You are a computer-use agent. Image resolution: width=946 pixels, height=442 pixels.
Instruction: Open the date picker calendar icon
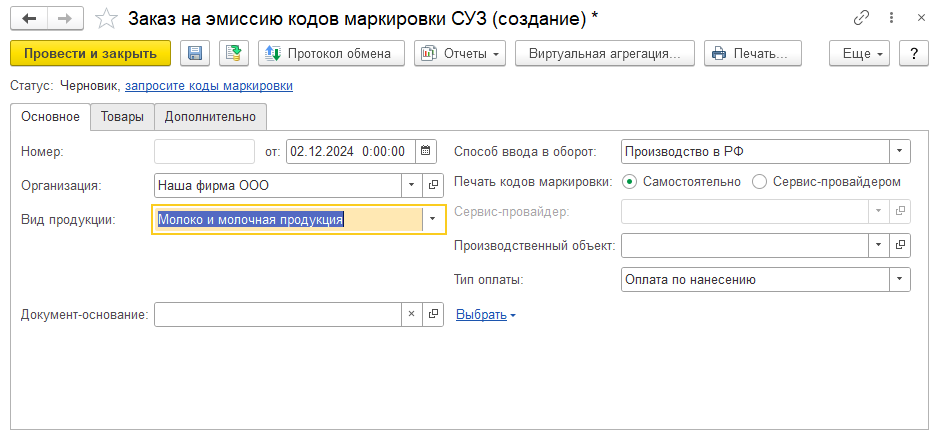427,151
